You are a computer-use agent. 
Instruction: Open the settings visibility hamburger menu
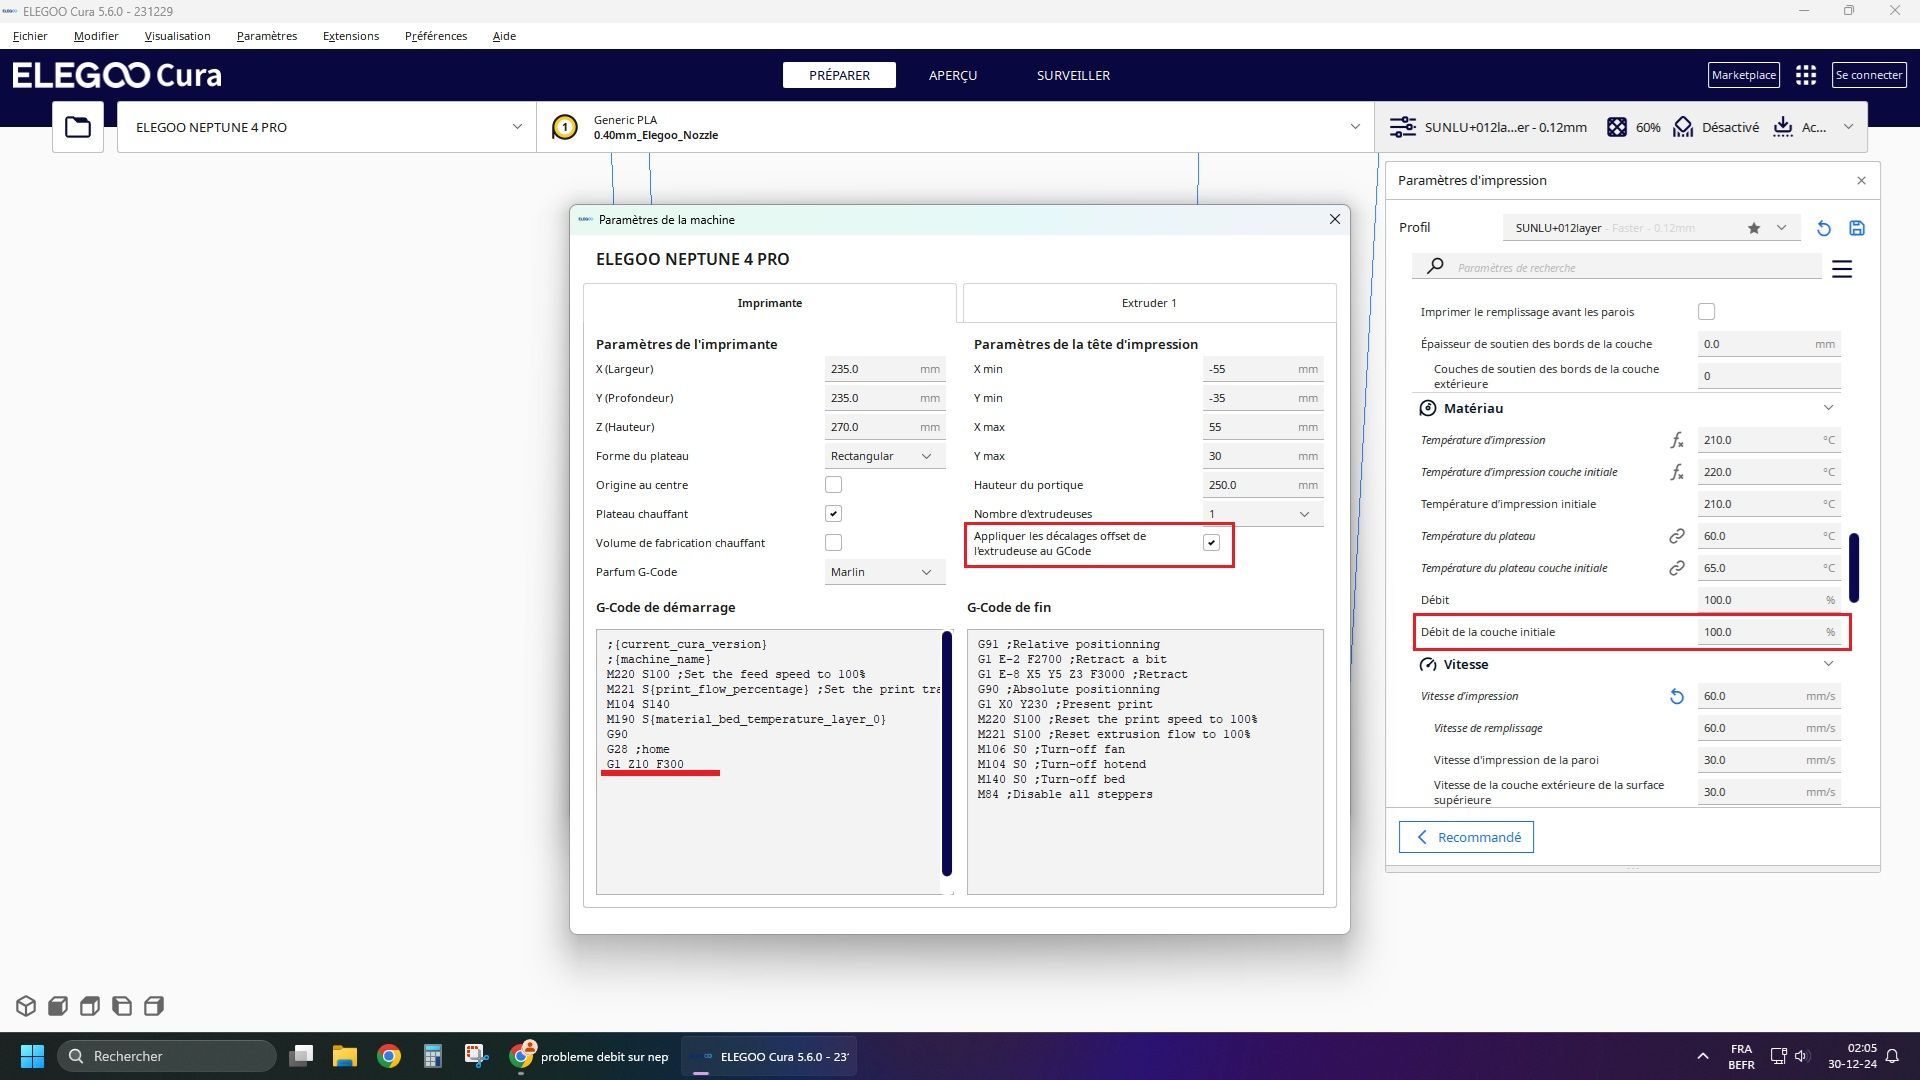(x=1841, y=269)
